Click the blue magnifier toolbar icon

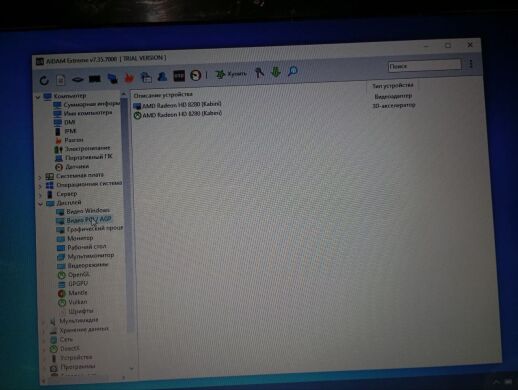click(292, 71)
